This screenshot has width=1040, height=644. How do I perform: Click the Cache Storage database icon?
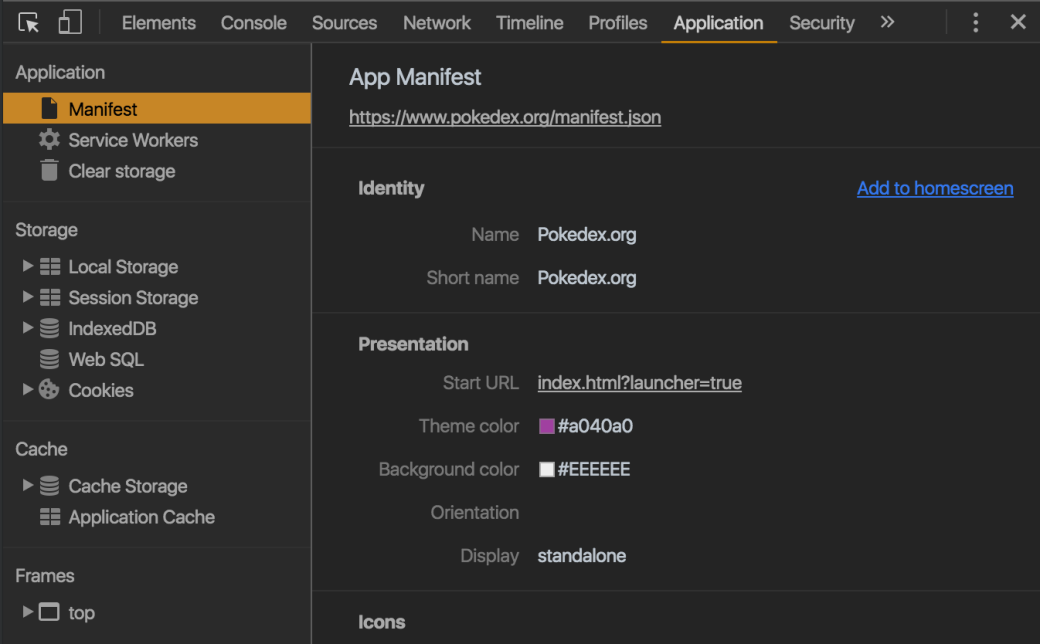click(49, 485)
